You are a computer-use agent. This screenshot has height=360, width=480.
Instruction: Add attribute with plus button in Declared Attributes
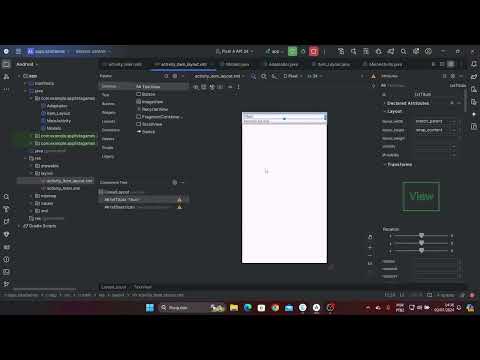coord(452,103)
